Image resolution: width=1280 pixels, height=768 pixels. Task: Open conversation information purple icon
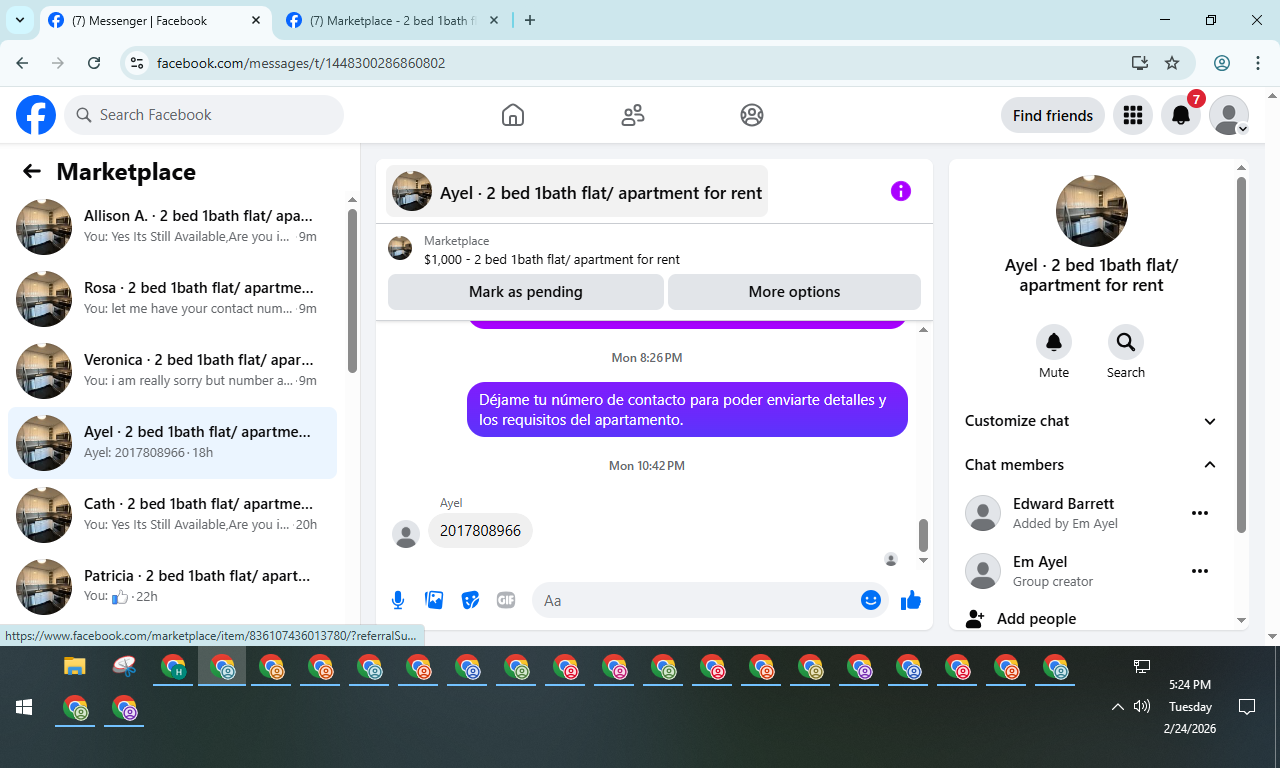click(x=901, y=191)
